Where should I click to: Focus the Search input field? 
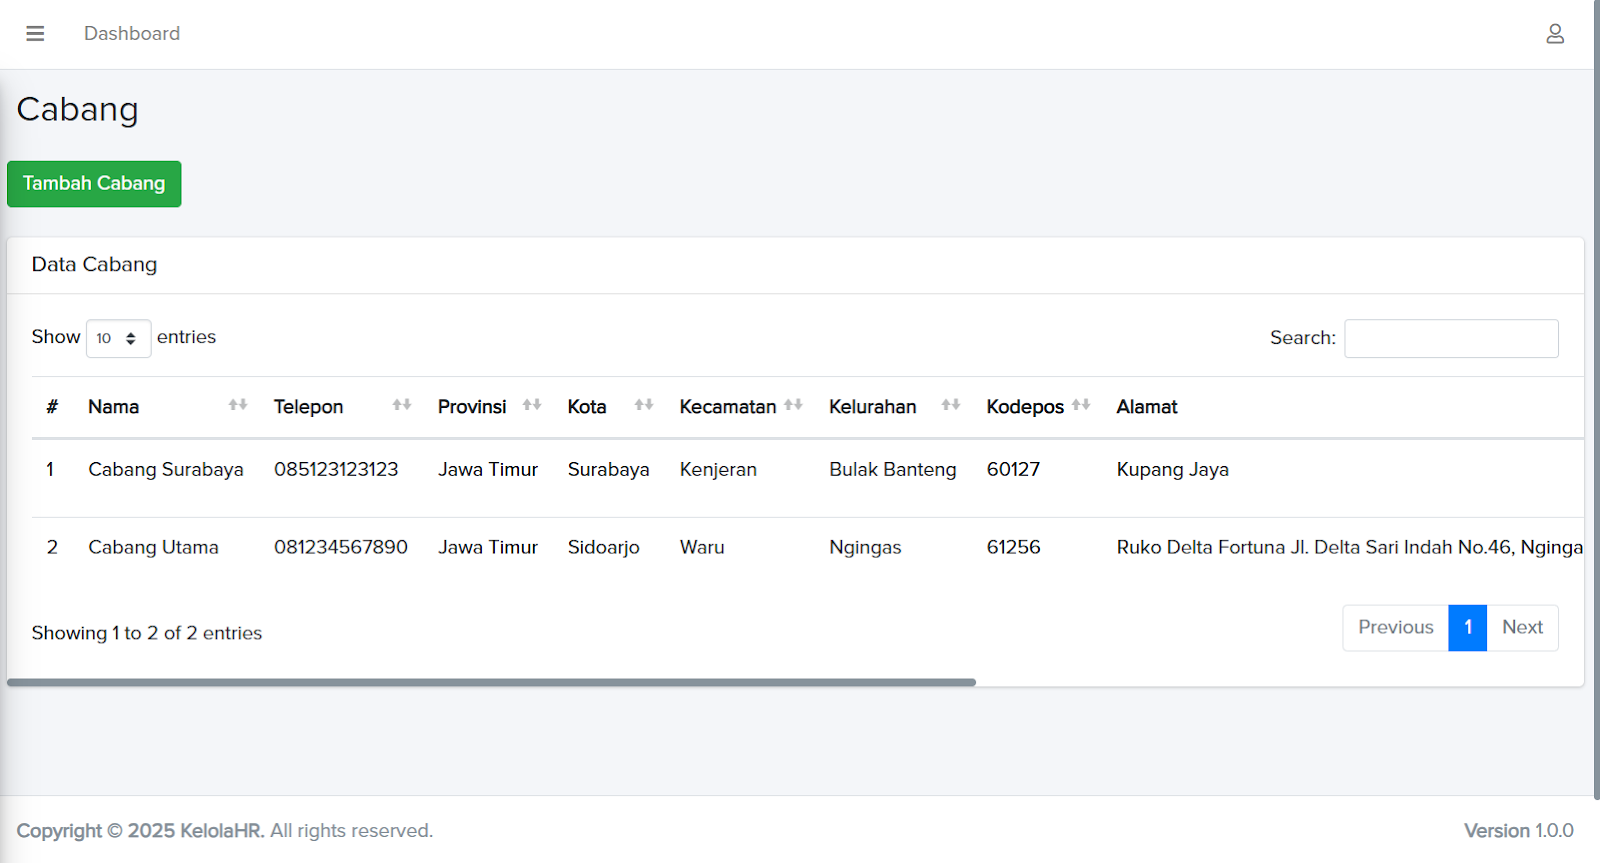(x=1450, y=339)
